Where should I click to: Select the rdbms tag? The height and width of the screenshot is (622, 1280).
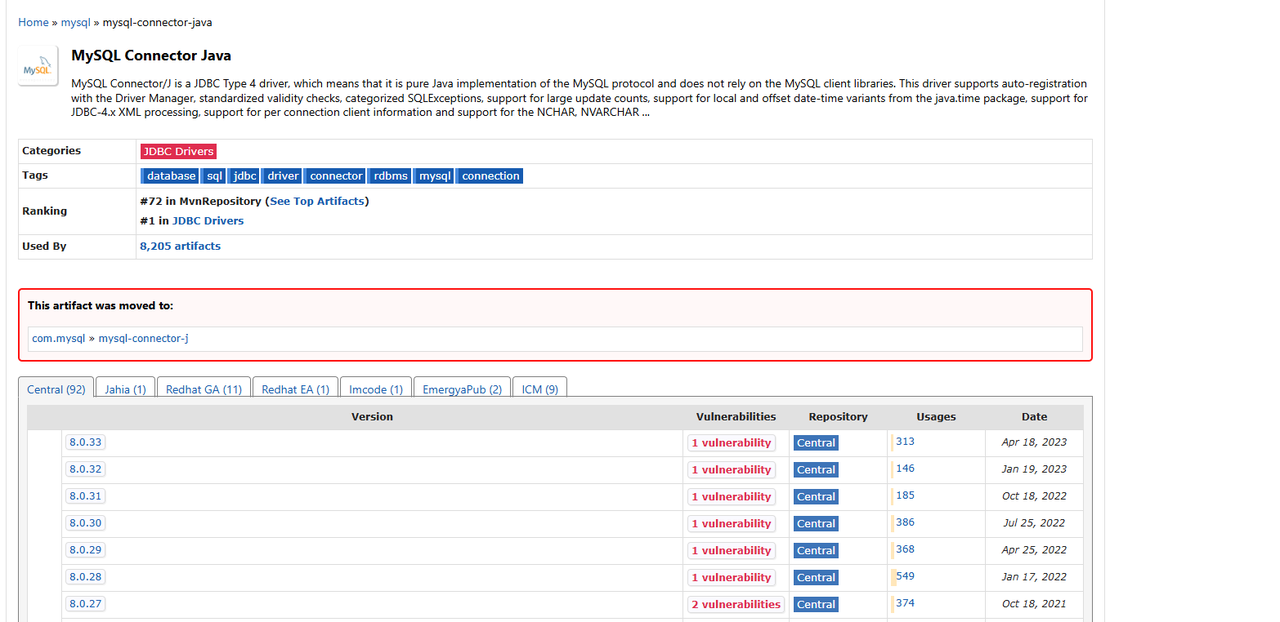(390, 176)
